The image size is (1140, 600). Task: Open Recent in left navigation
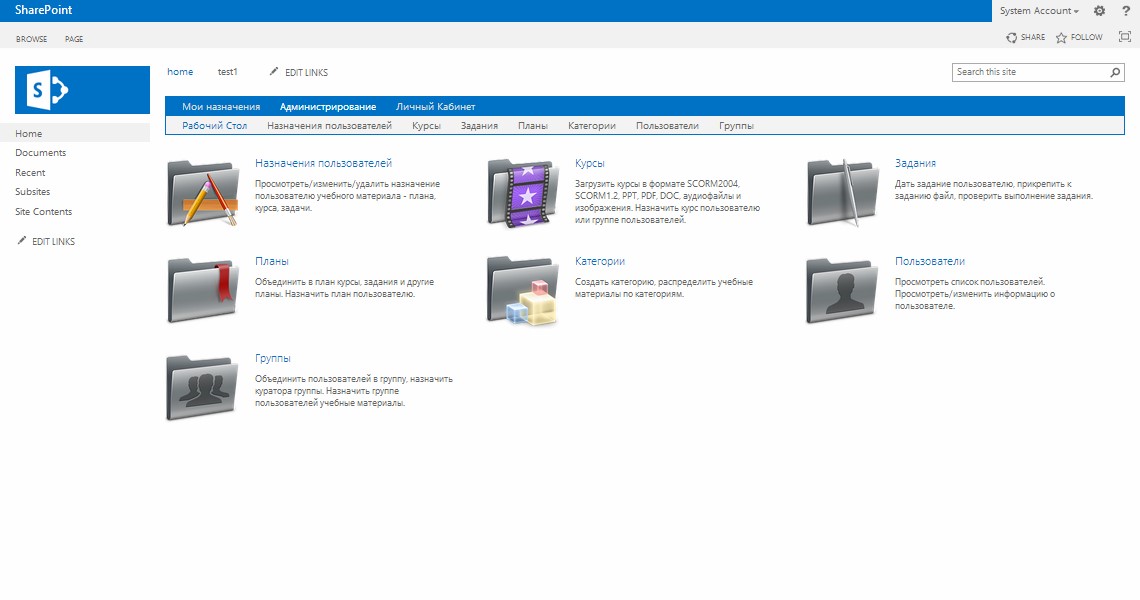(x=30, y=172)
